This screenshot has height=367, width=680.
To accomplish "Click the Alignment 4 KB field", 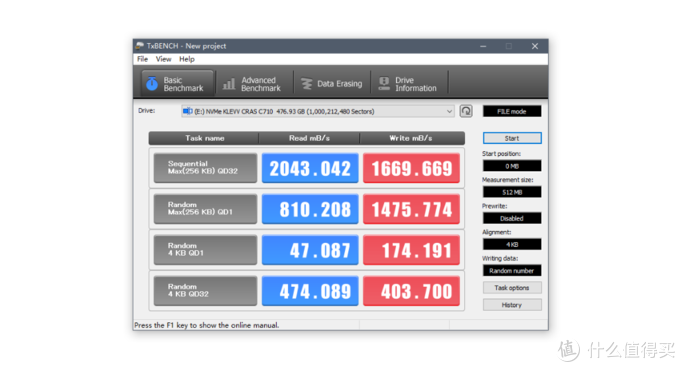I will click(x=512, y=244).
